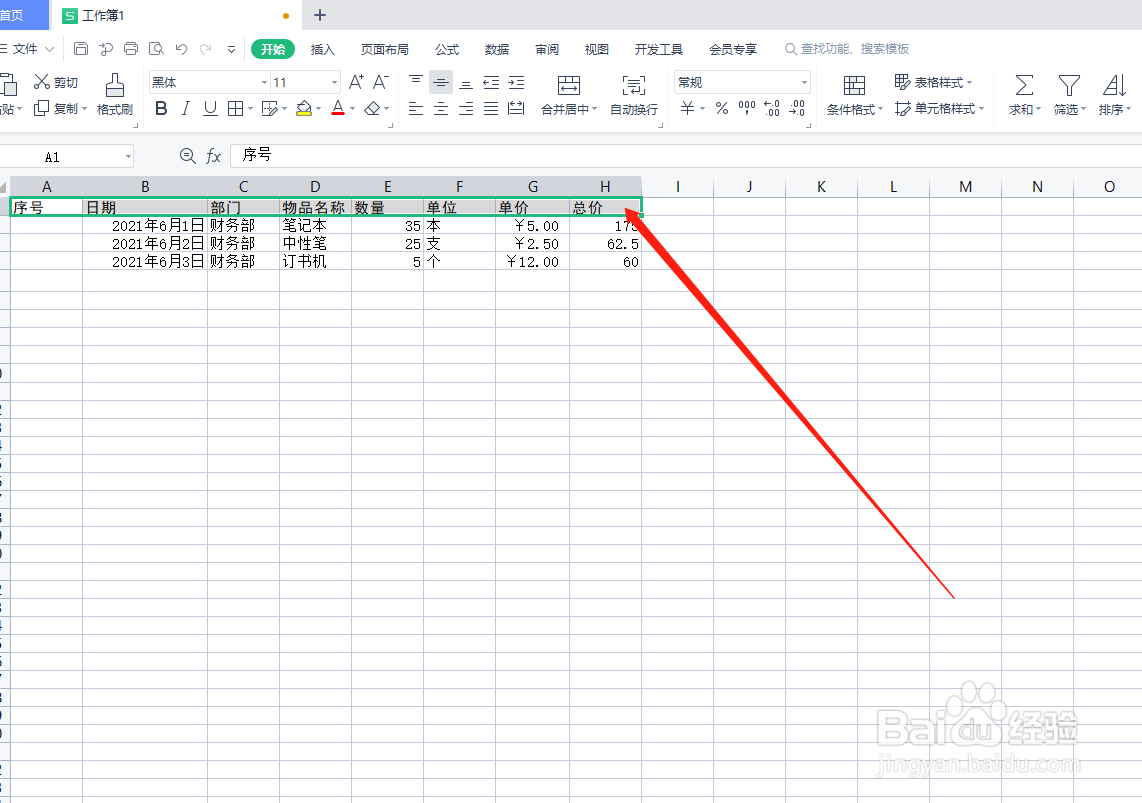This screenshot has height=803, width=1142.
Task: Expand the 单元格样式 dropdown
Action: (x=982, y=108)
